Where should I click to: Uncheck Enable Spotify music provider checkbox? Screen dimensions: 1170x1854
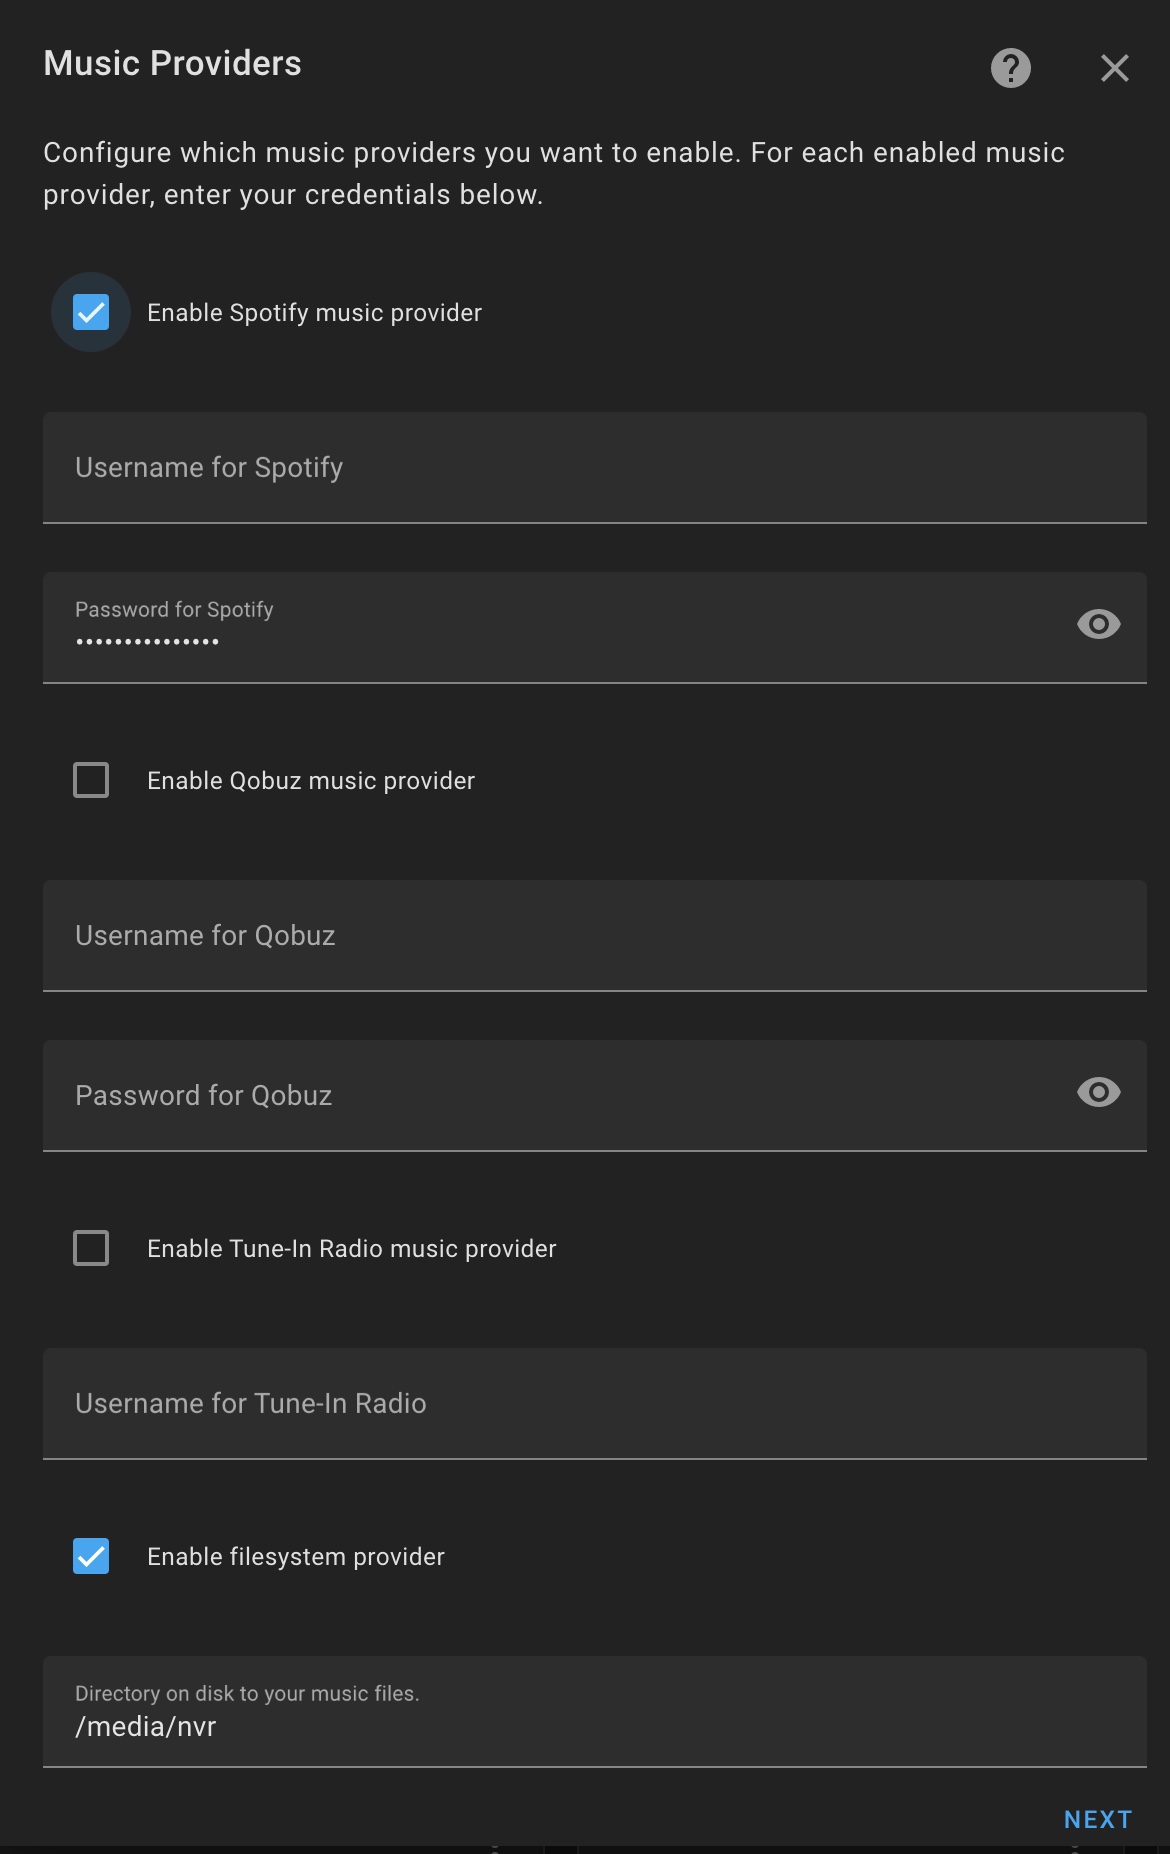[91, 313]
